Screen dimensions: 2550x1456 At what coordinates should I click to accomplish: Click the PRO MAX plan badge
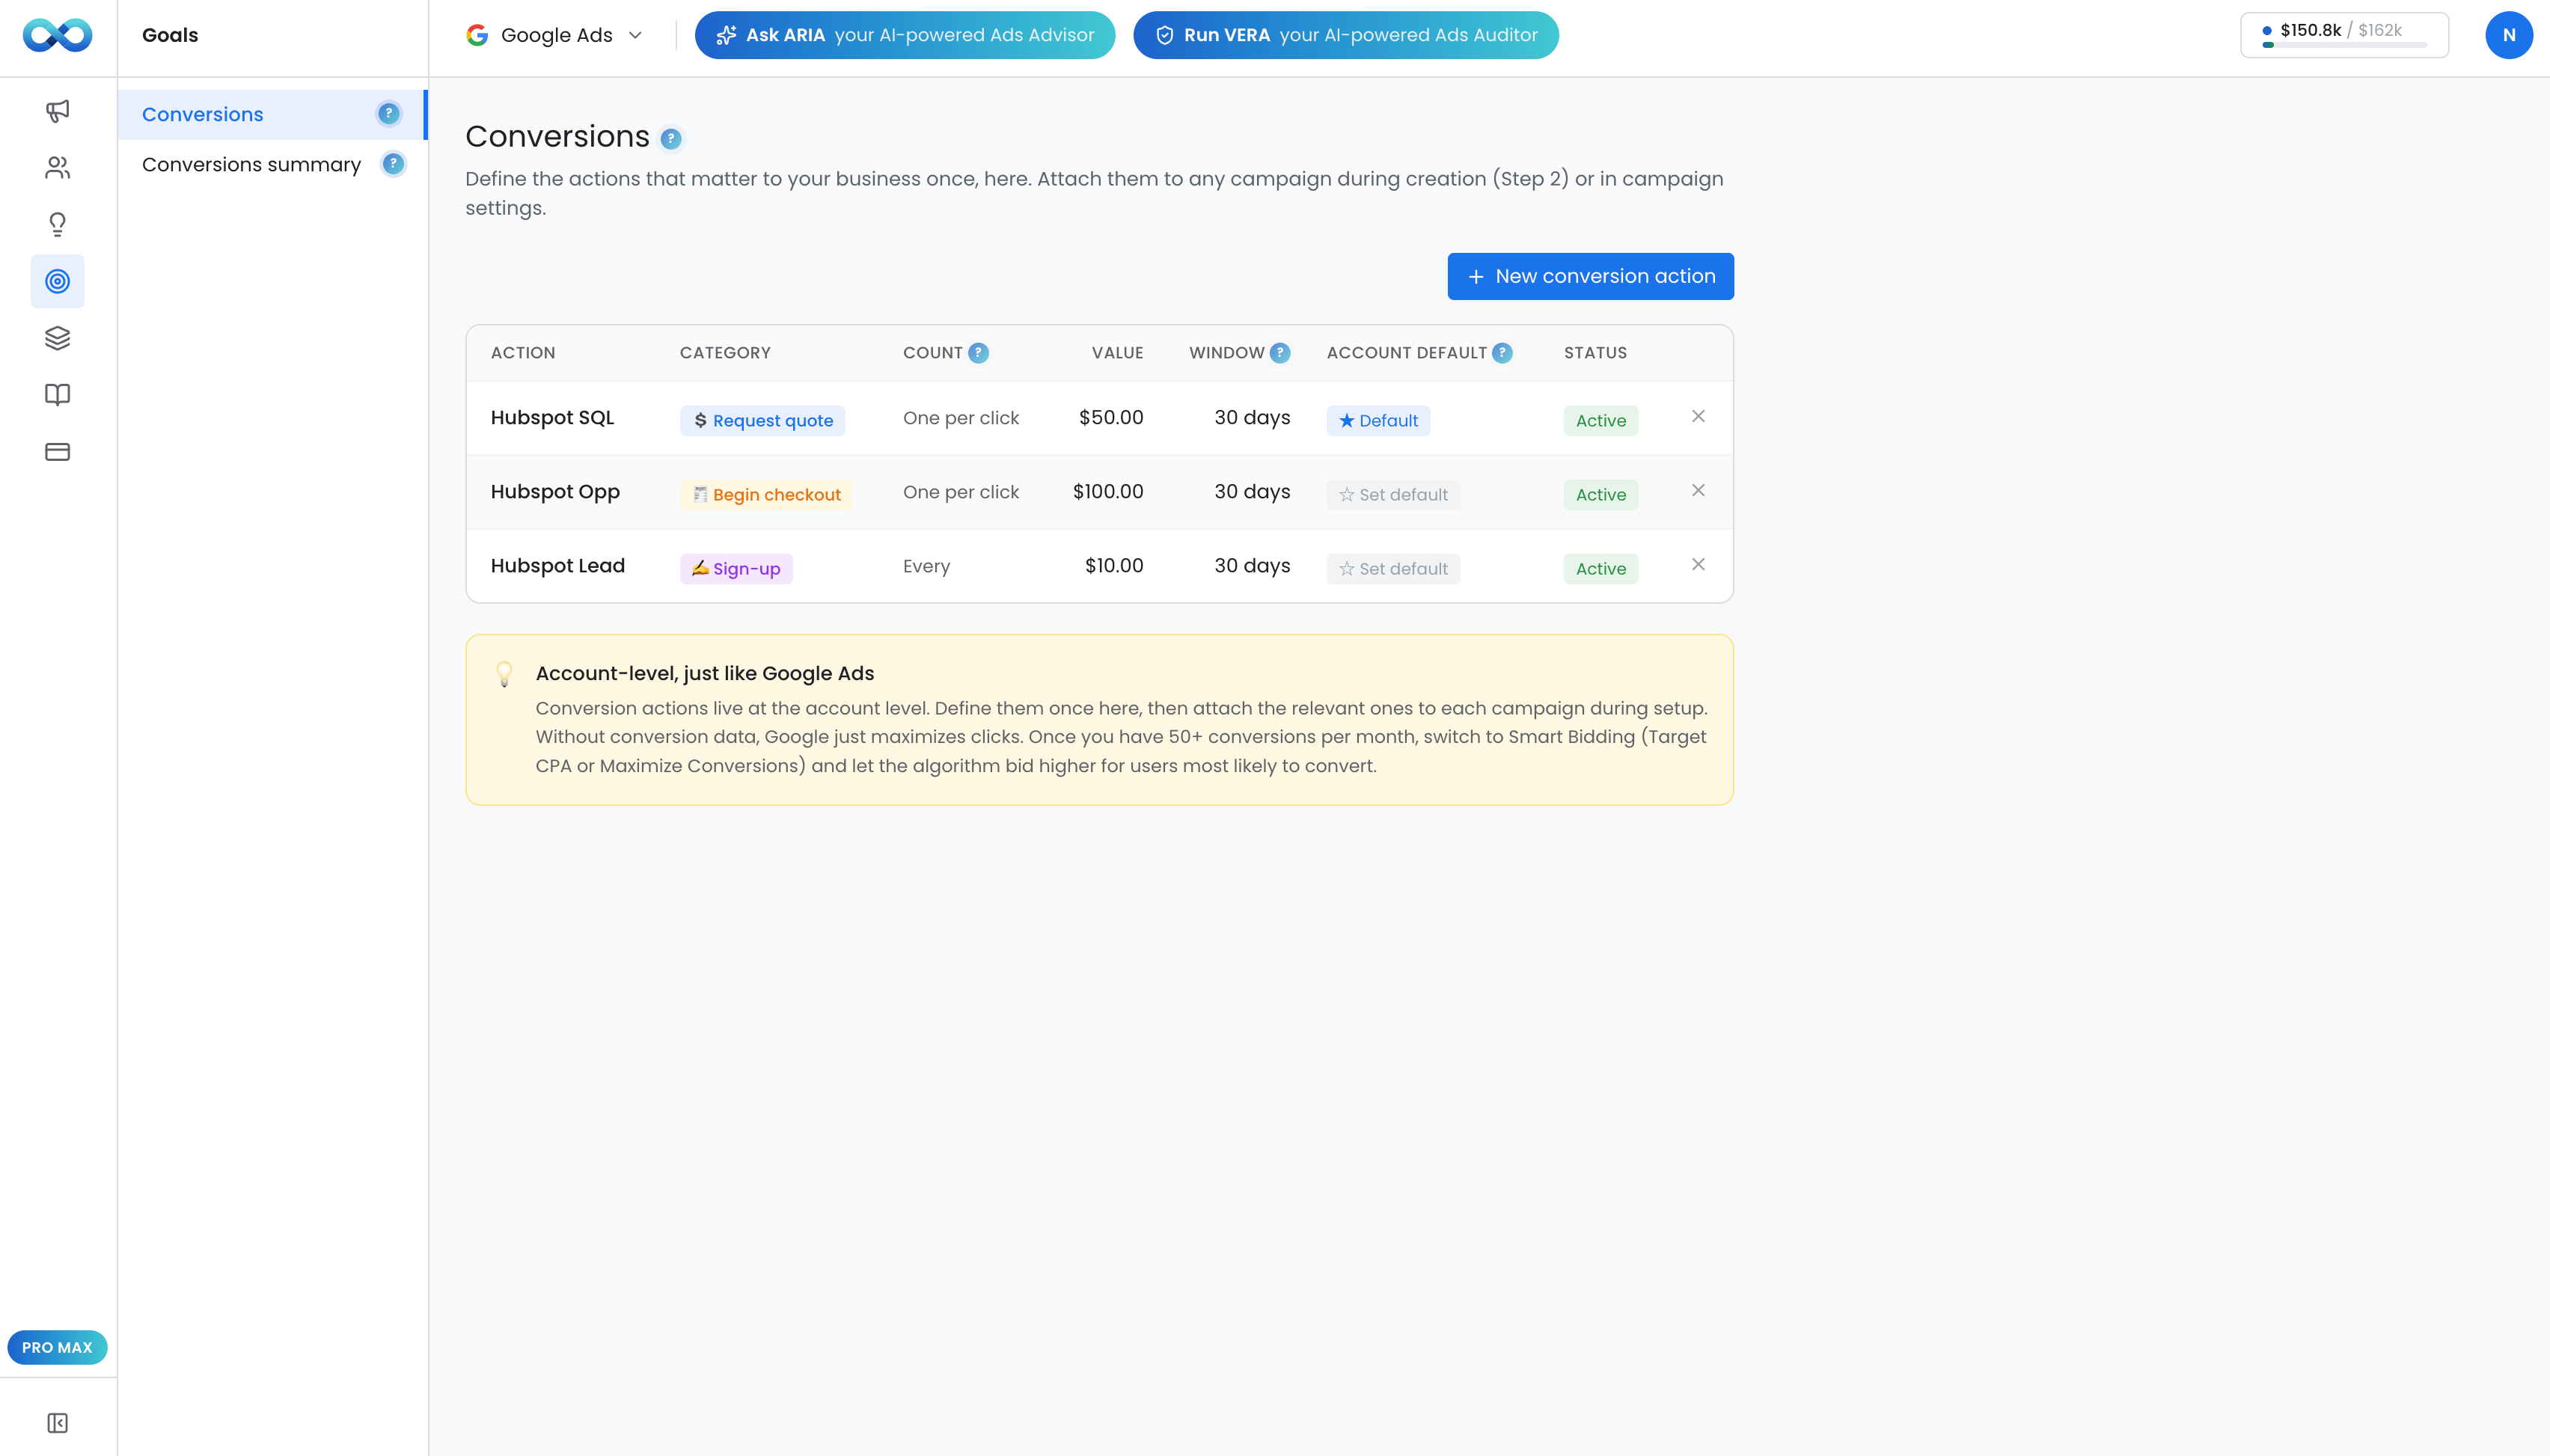(x=57, y=1347)
